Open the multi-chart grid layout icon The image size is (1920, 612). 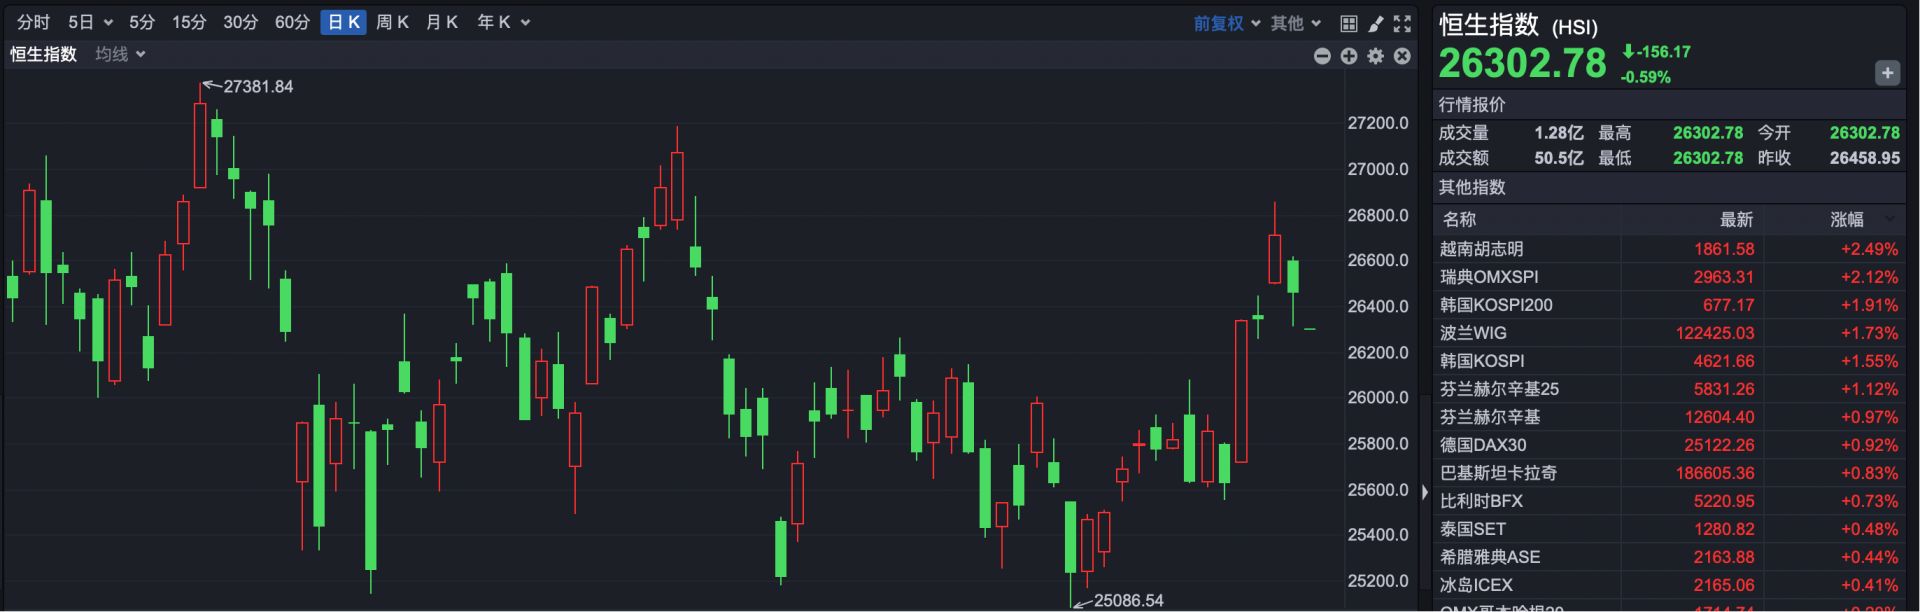pyautogui.click(x=1348, y=23)
